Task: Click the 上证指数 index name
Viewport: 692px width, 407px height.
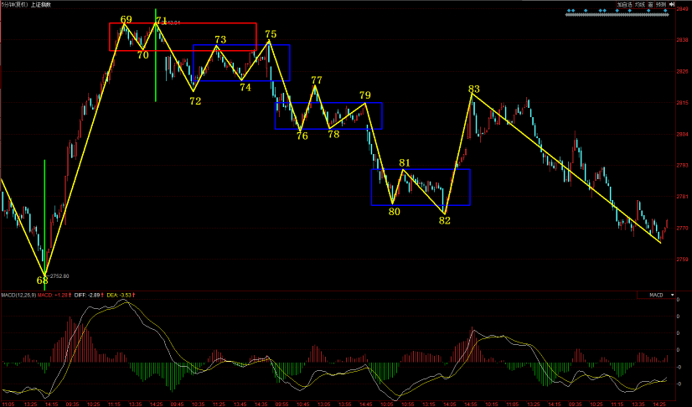Action: point(42,5)
